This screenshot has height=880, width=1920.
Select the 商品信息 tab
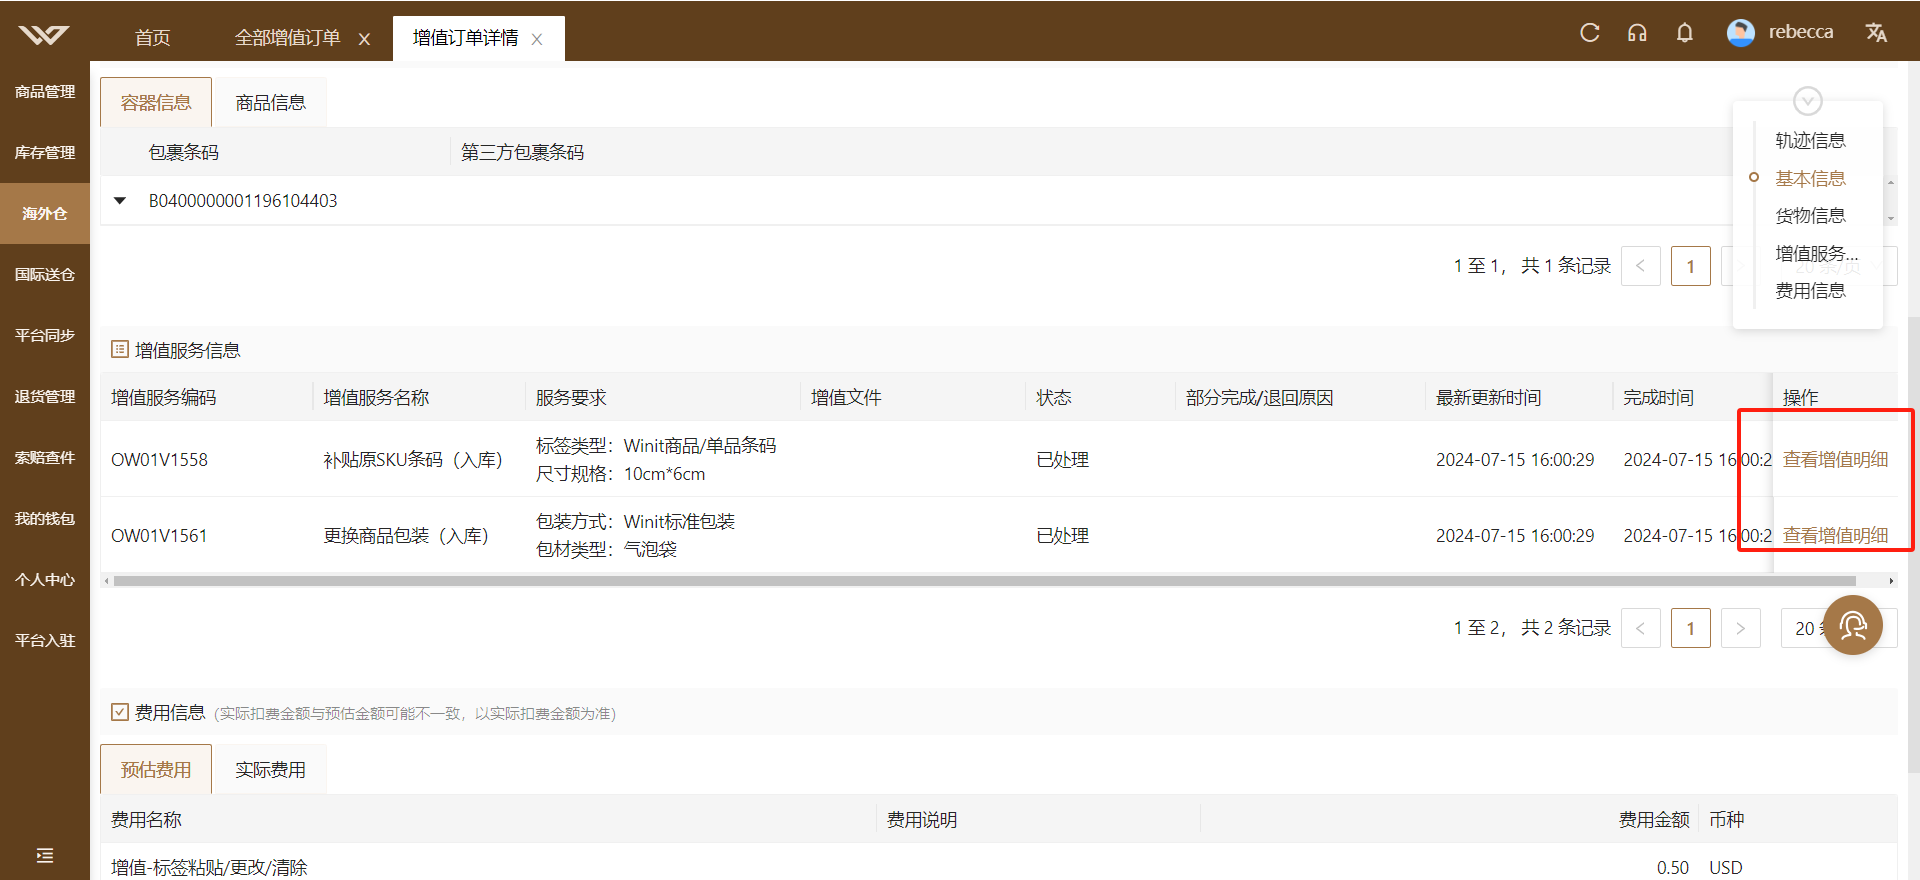pyautogui.click(x=270, y=102)
